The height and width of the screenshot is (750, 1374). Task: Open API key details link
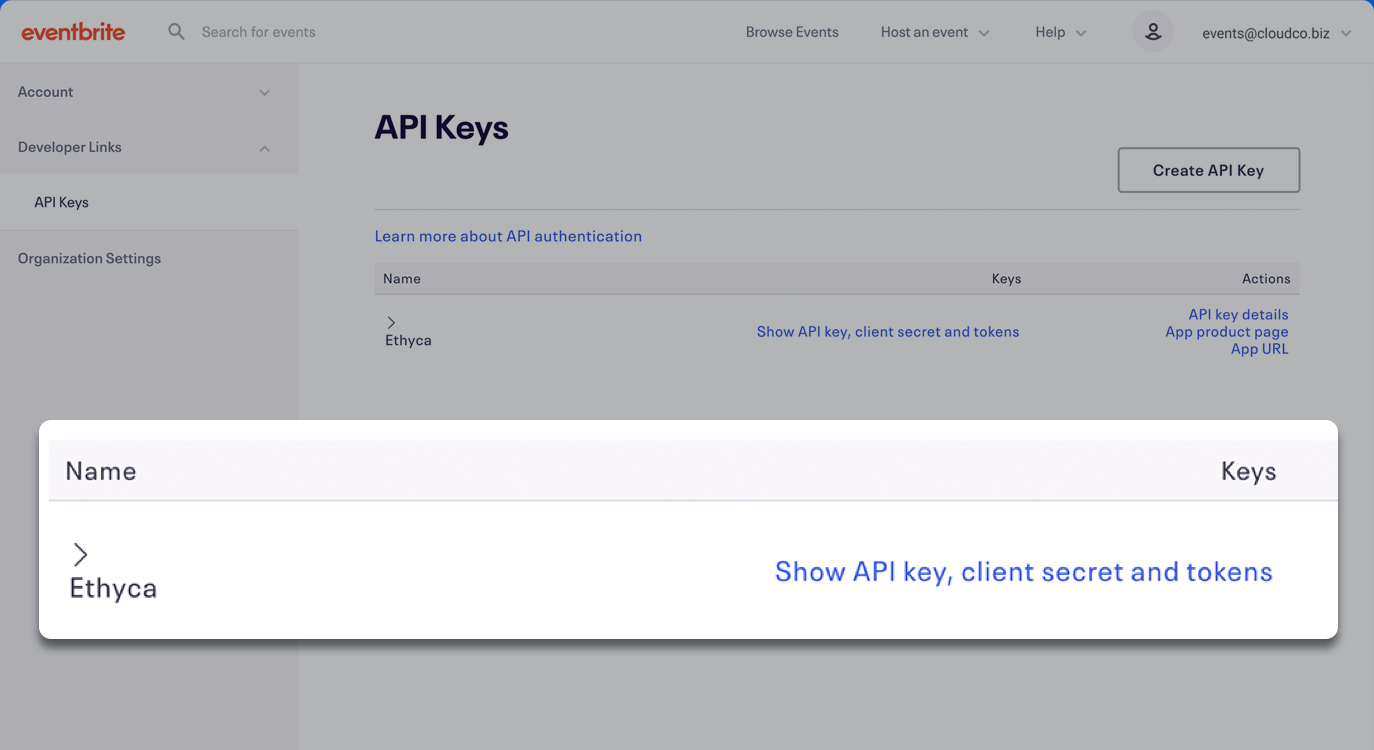(x=1238, y=314)
